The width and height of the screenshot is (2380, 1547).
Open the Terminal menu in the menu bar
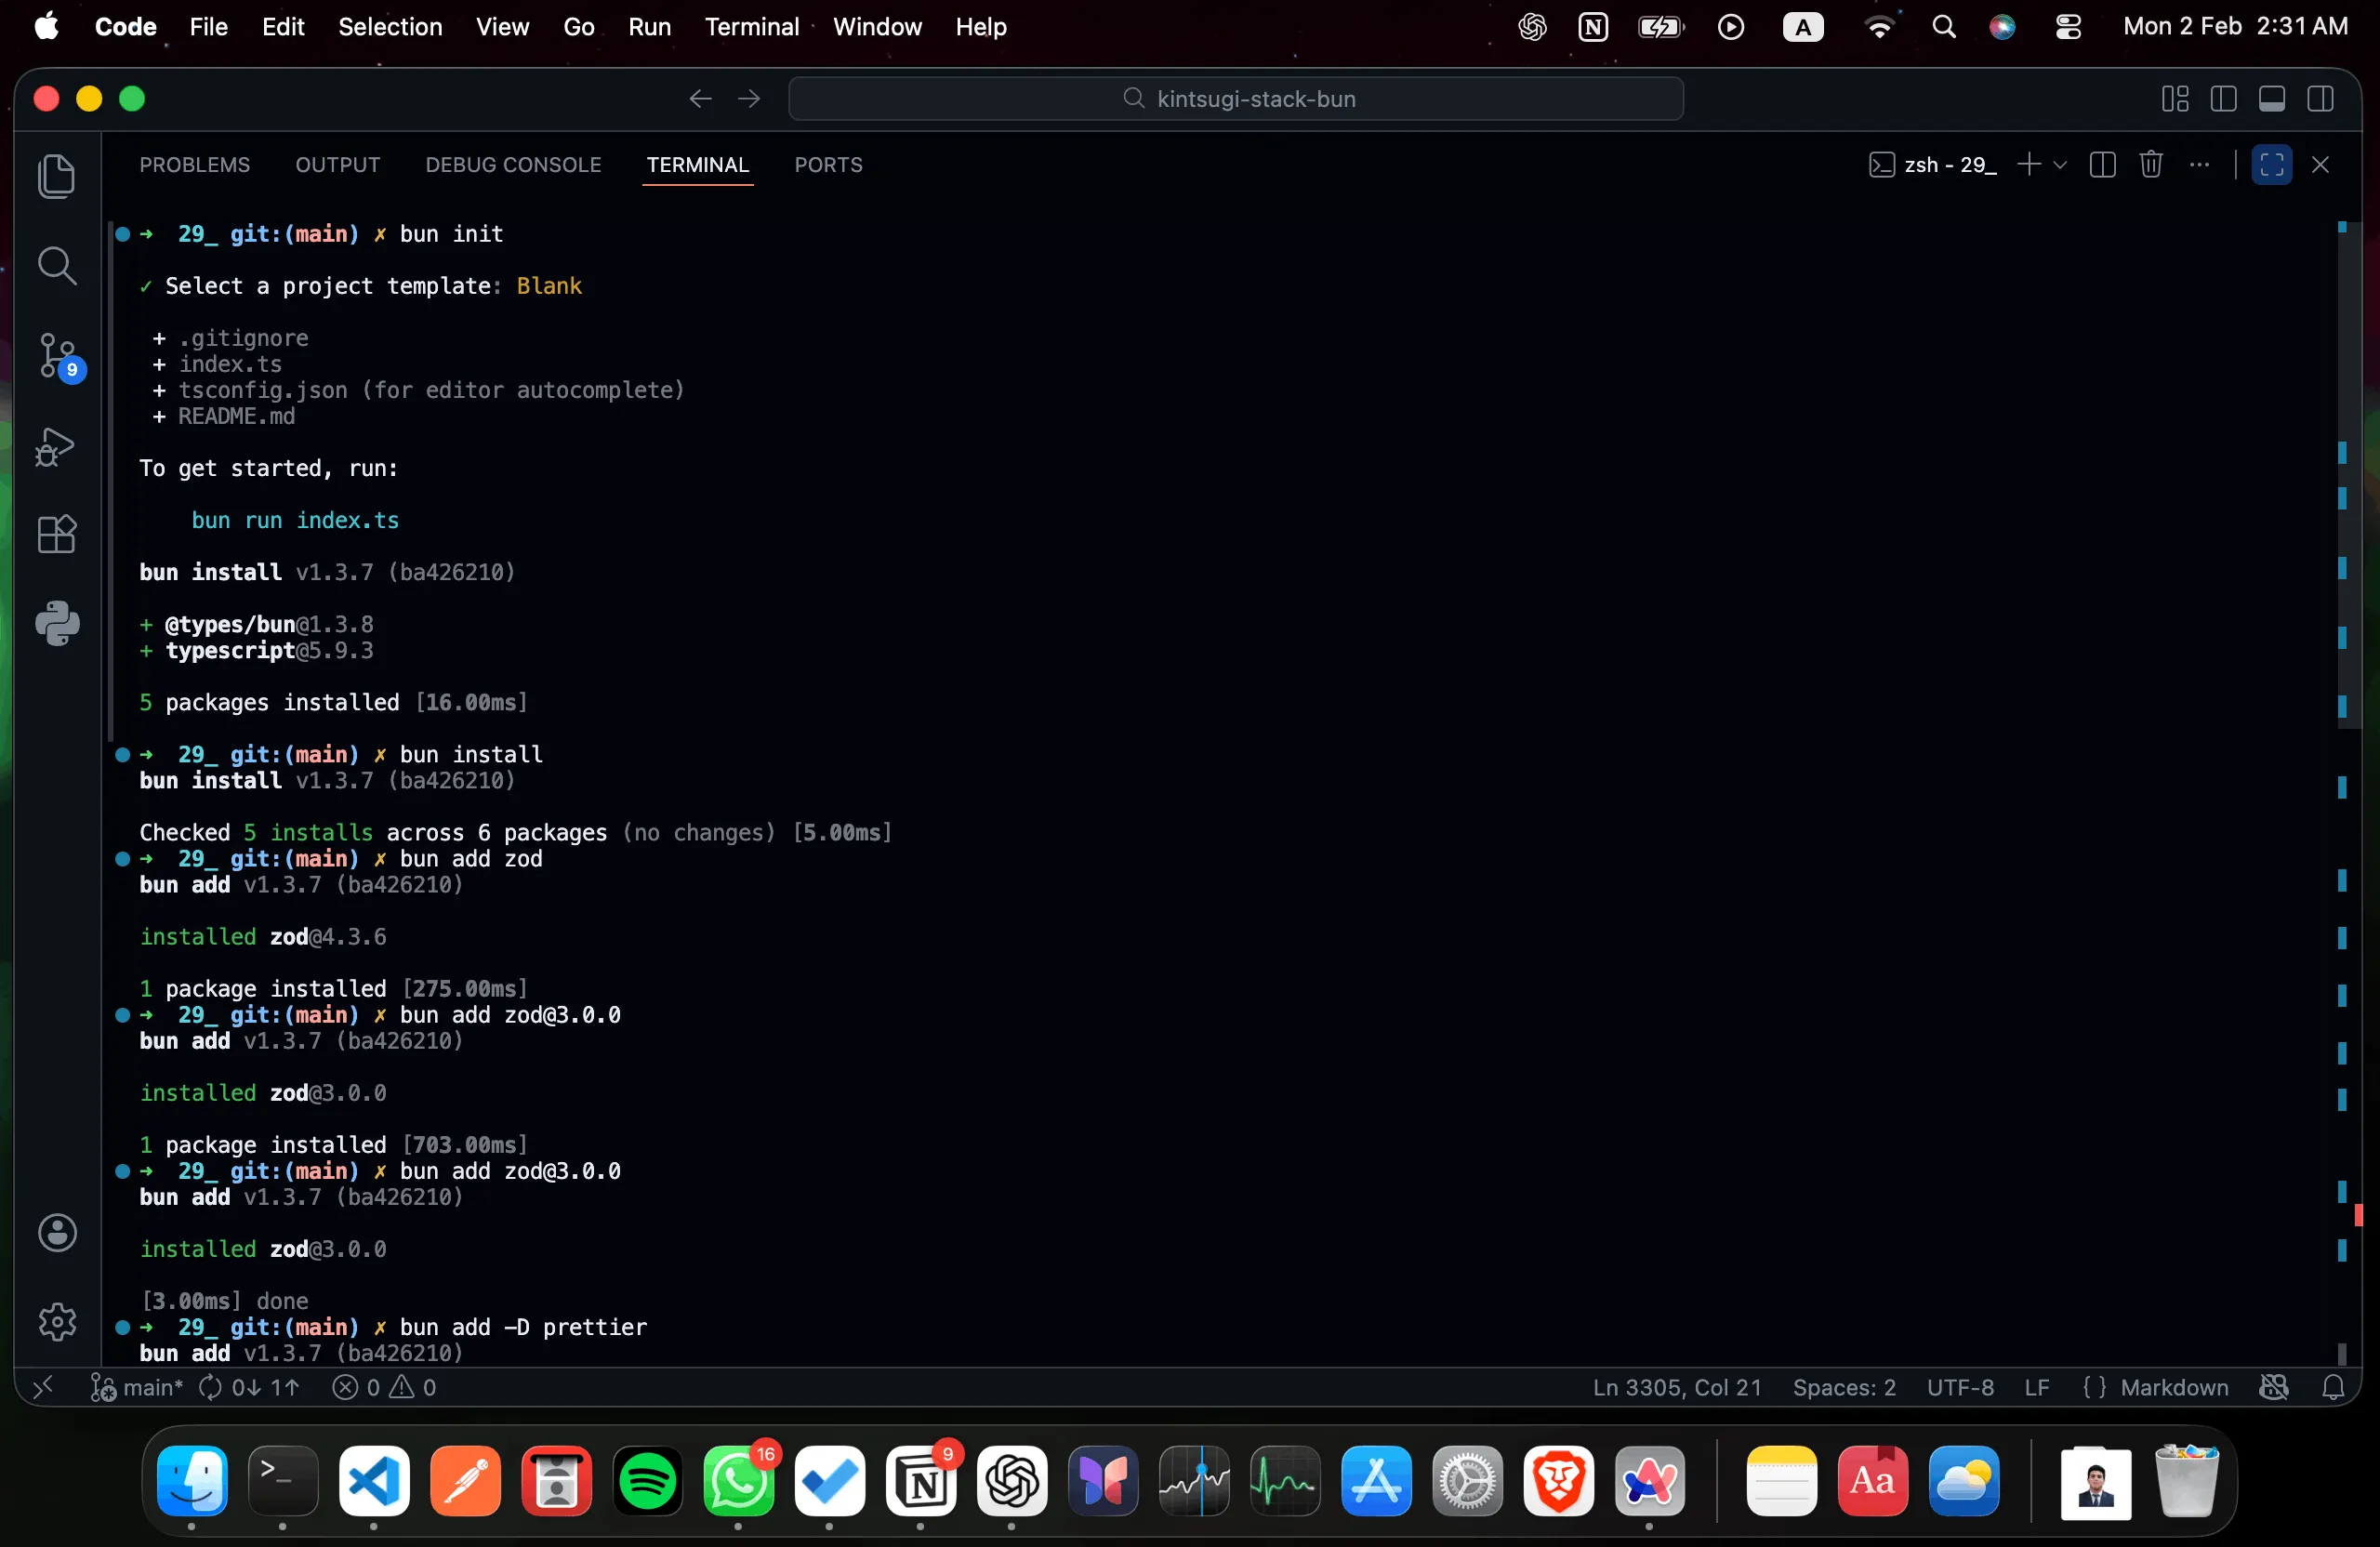tap(751, 27)
